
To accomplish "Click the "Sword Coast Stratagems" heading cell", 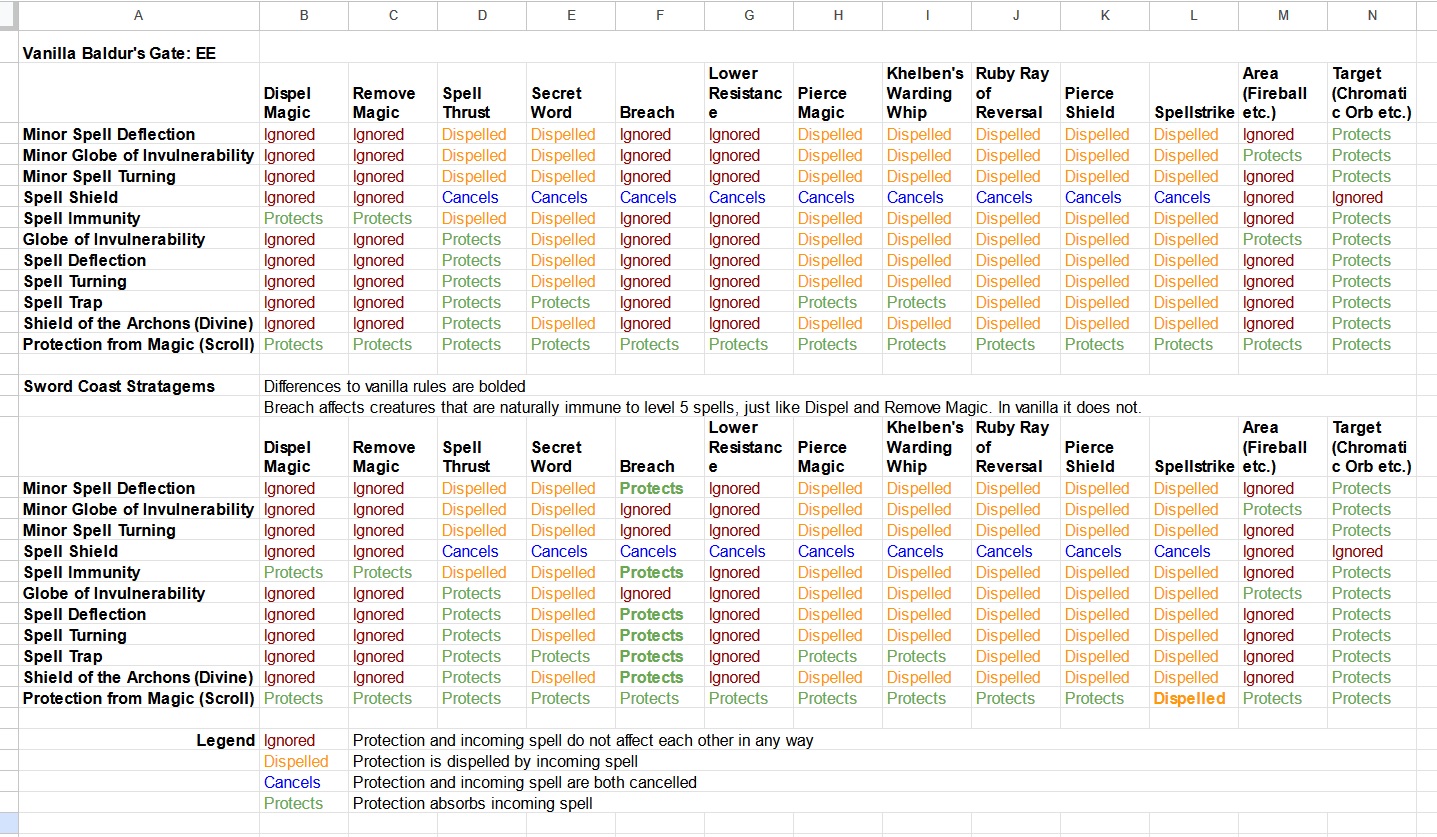I will click(119, 387).
